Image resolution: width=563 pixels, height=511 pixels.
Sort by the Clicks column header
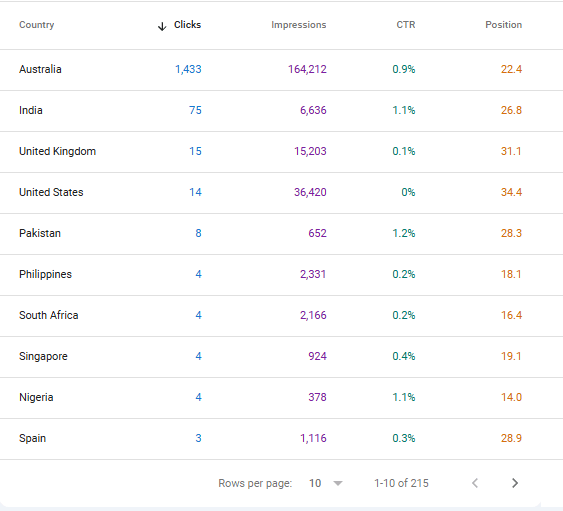click(x=187, y=25)
